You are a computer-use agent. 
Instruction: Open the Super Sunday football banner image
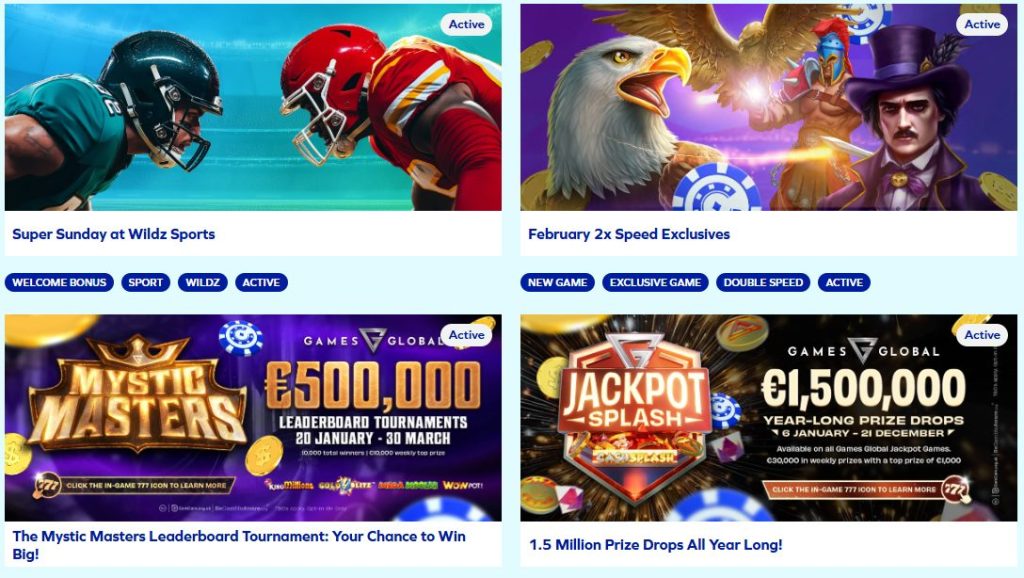click(253, 107)
